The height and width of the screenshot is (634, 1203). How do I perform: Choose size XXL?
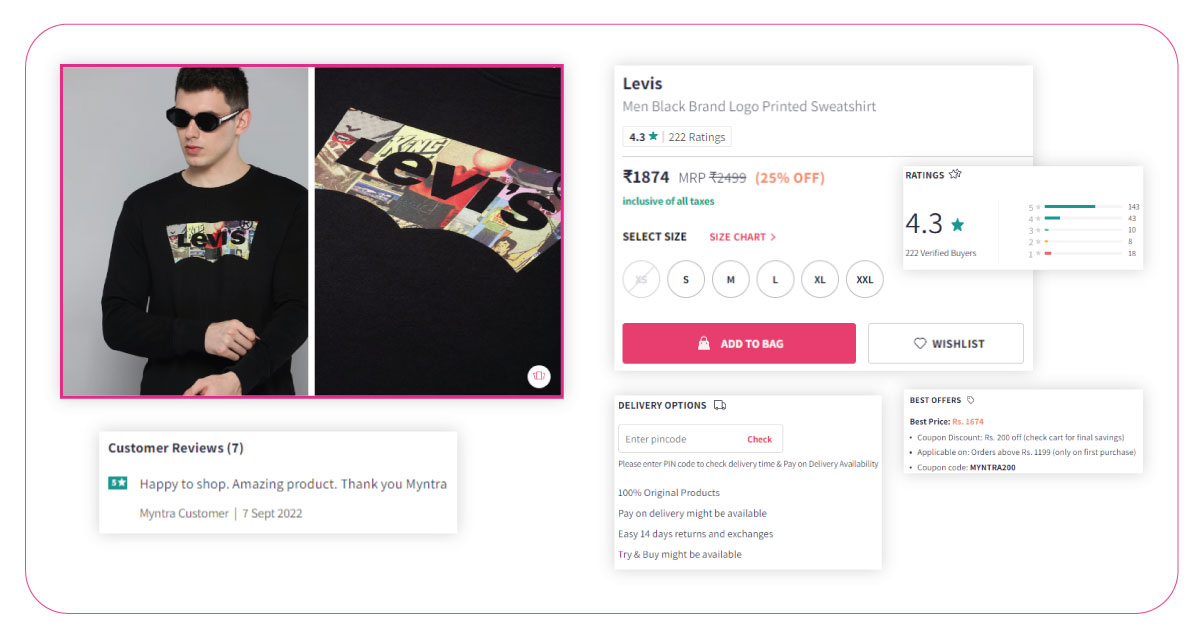[x=865, y=279]
